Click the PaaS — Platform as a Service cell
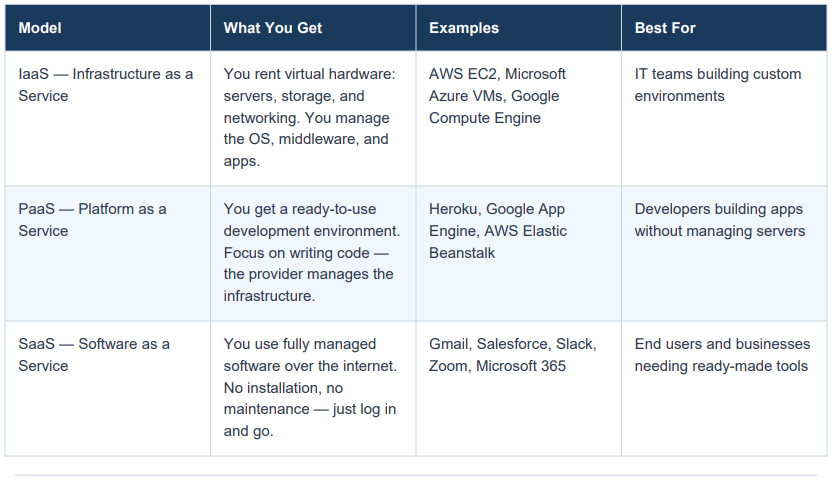This screenshot has width=832, height=485. pos(108,254)
